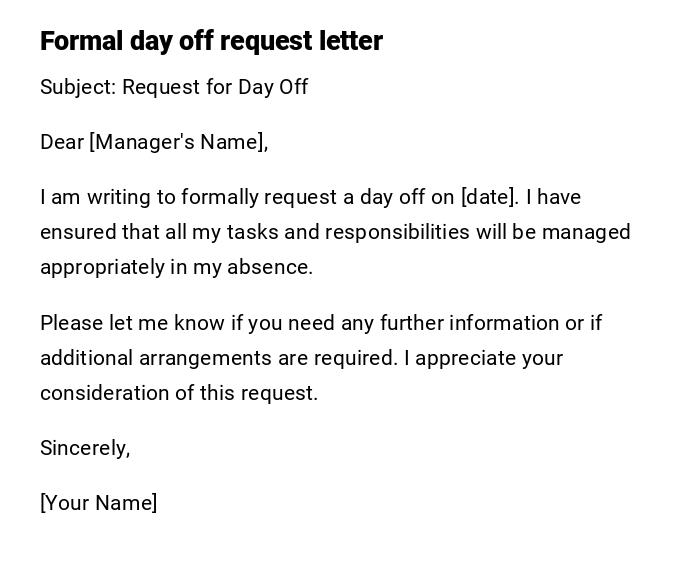Click the "[date]" placeholder text
Screen dimensions: 700x566
click(x=488, y=197)
